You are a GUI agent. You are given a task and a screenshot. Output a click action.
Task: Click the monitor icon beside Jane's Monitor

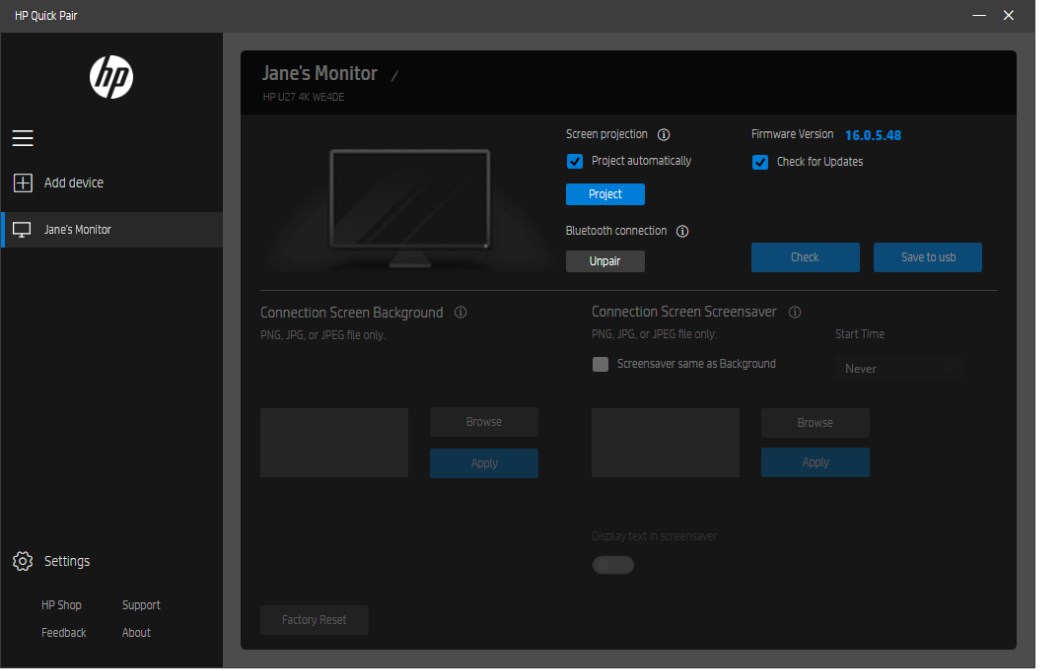point(22,230)
